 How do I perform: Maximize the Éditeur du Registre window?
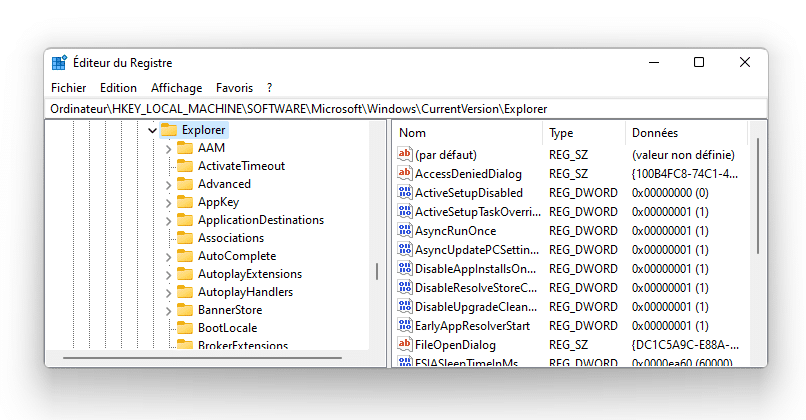point(699,62)
